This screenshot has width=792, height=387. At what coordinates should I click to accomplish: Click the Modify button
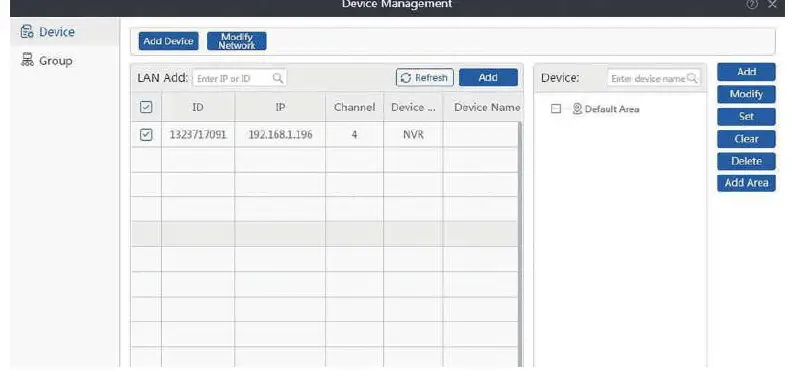[746, 94]
